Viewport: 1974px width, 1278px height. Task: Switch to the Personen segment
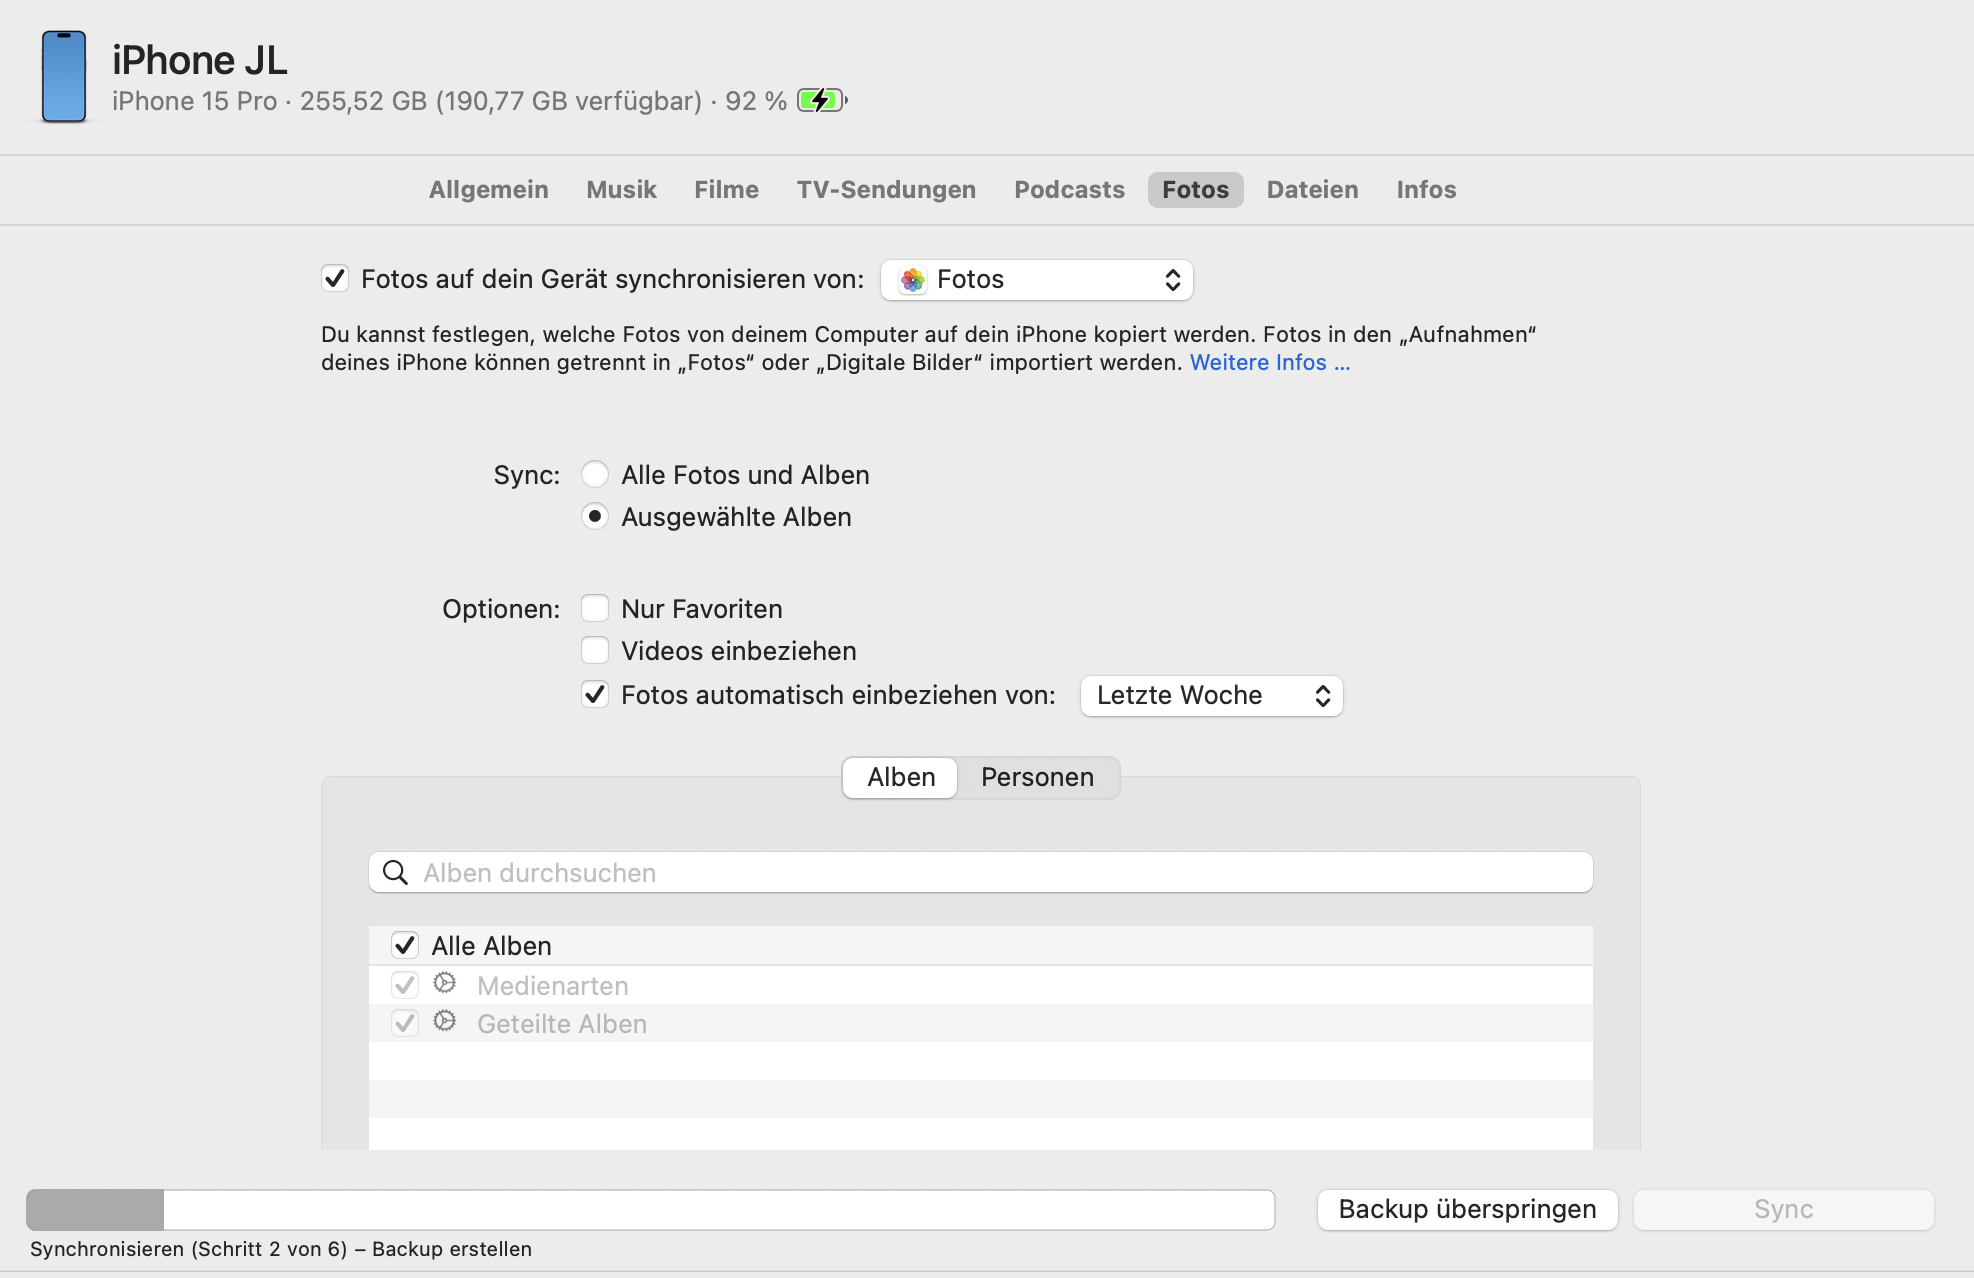[x=1037, y=778]
